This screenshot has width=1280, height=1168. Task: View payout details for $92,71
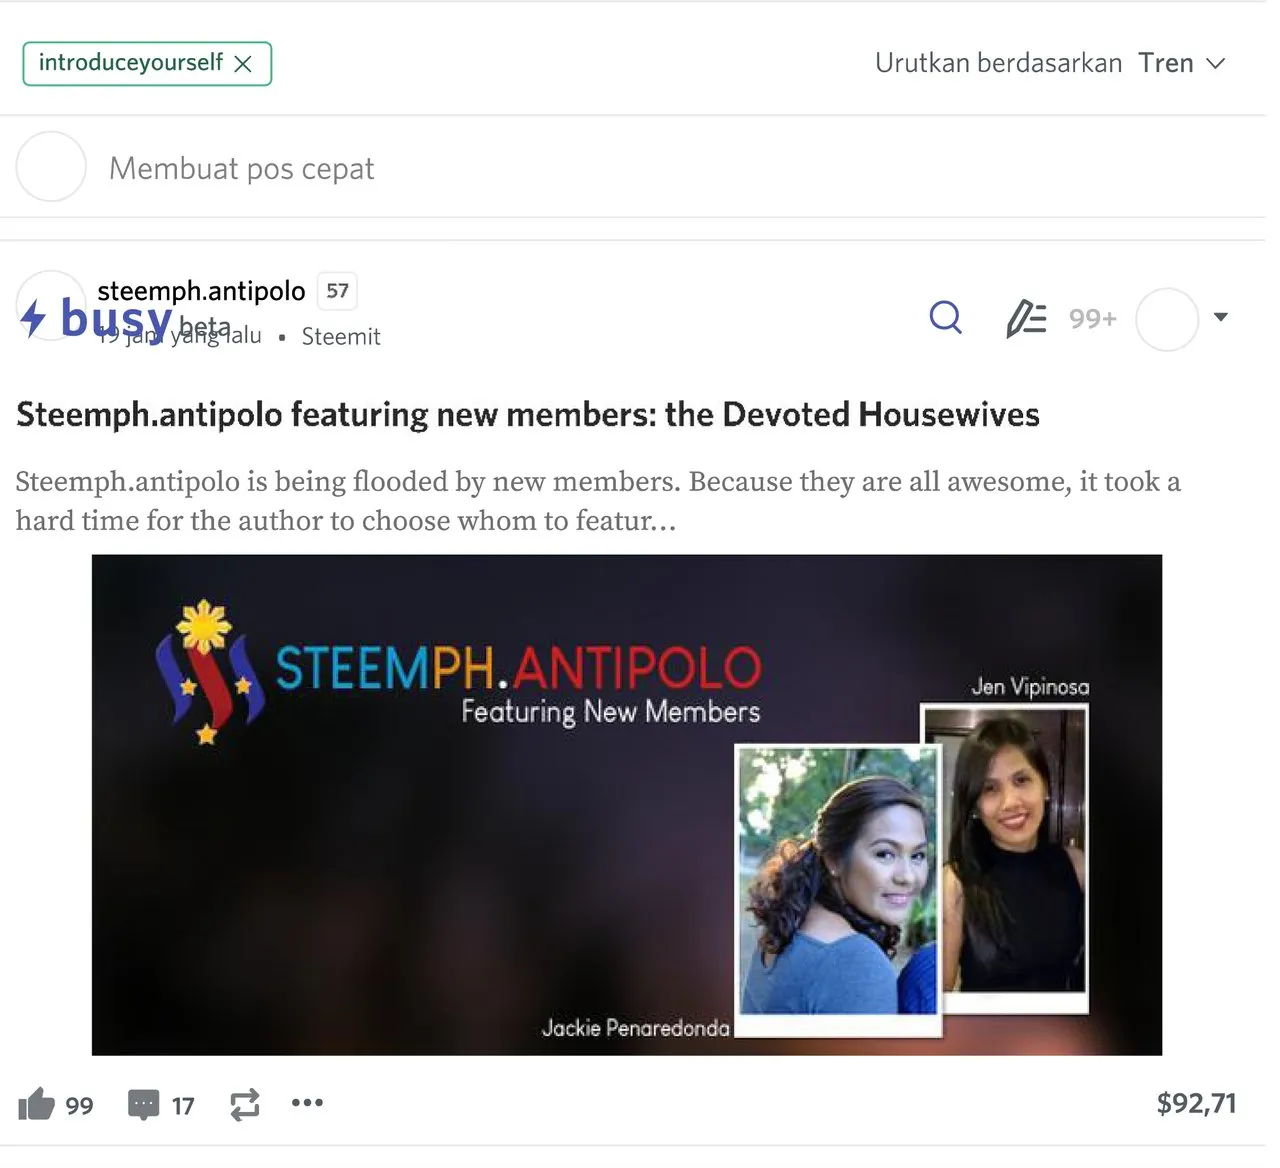pyautogui.click(x=1196, y=1103)
